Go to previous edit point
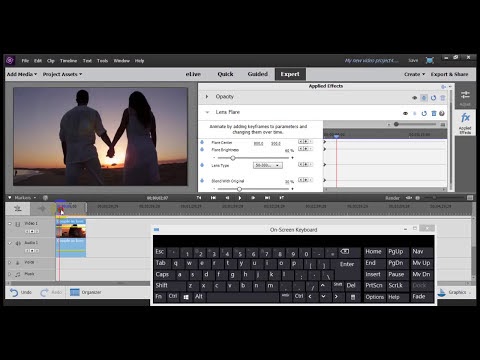This screenshot has height=360, width=480. point(213,198)
